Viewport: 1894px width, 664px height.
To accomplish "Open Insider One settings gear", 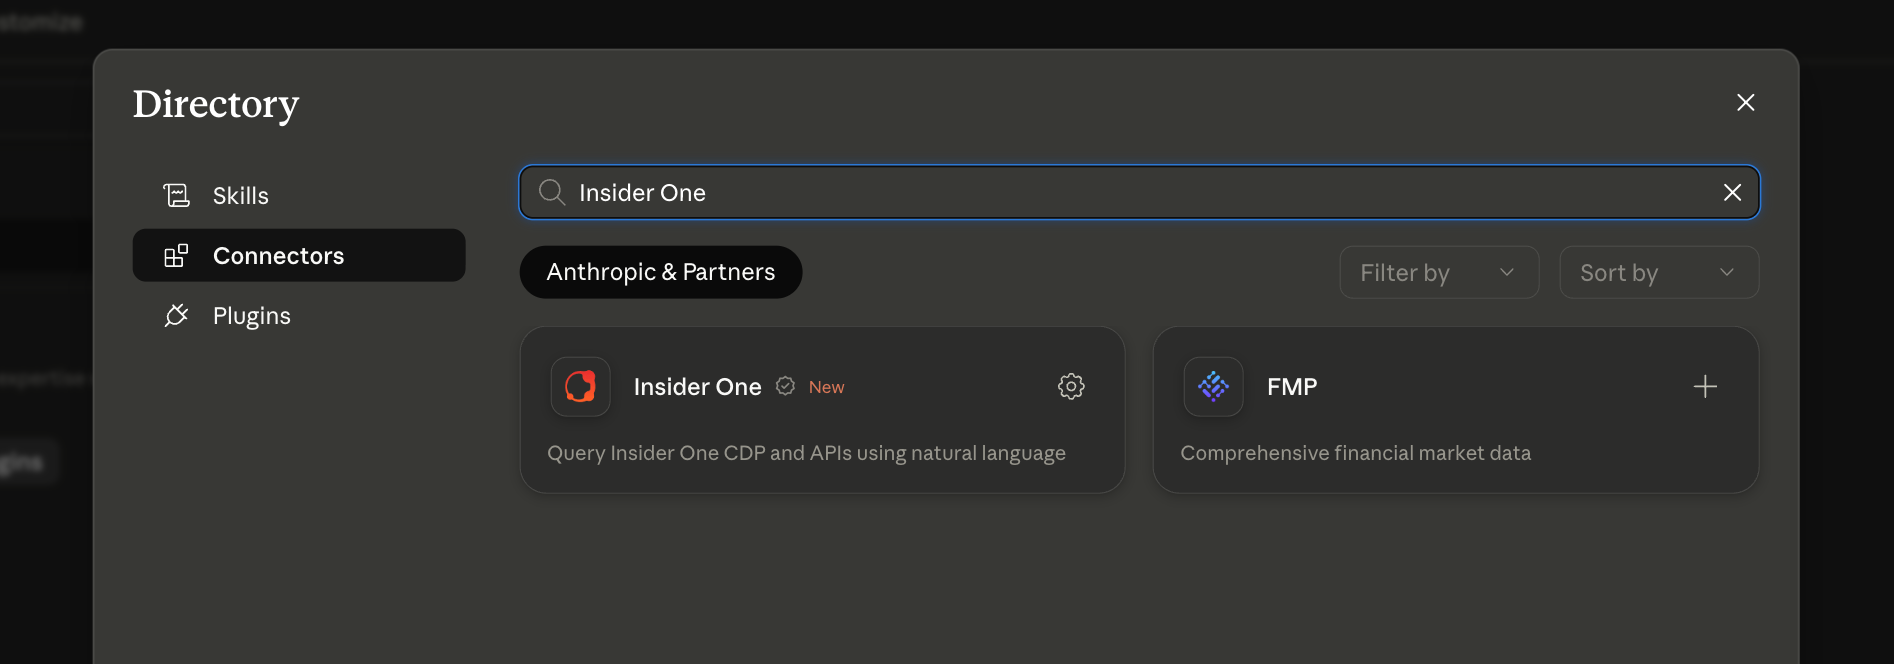I will tap(1071, 387).
